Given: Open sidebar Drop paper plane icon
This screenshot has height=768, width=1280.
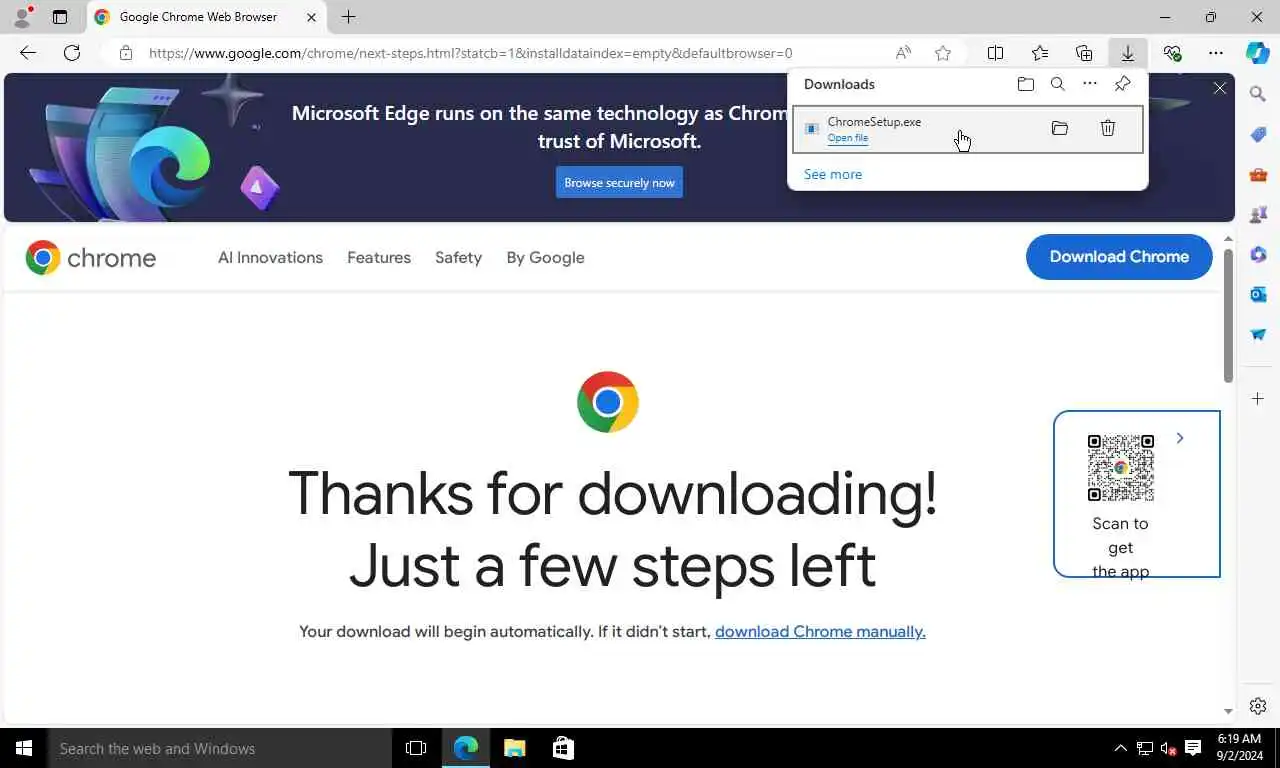Looking at the screenshot, I should click(x=1258, y=334).
